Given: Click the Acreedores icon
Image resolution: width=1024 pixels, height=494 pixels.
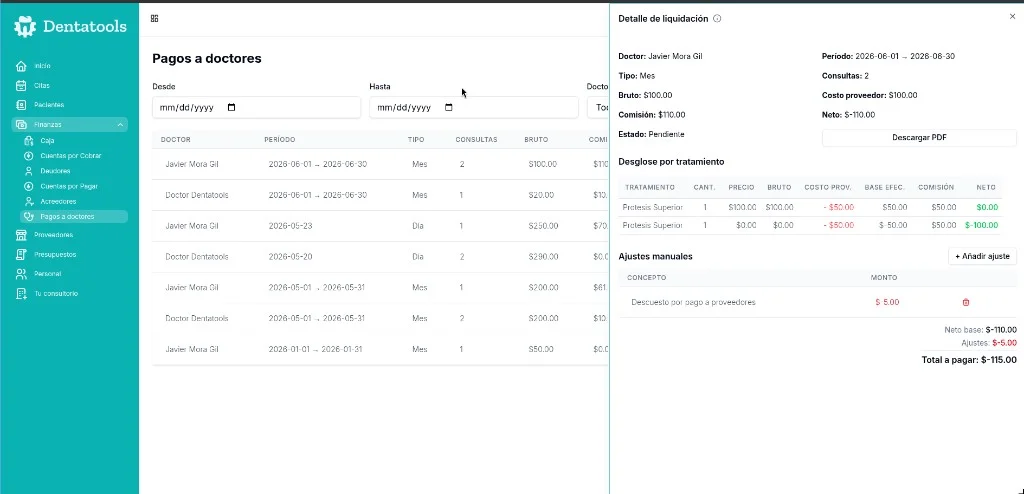Looking at the screenshot, I should tap(28, 201).
